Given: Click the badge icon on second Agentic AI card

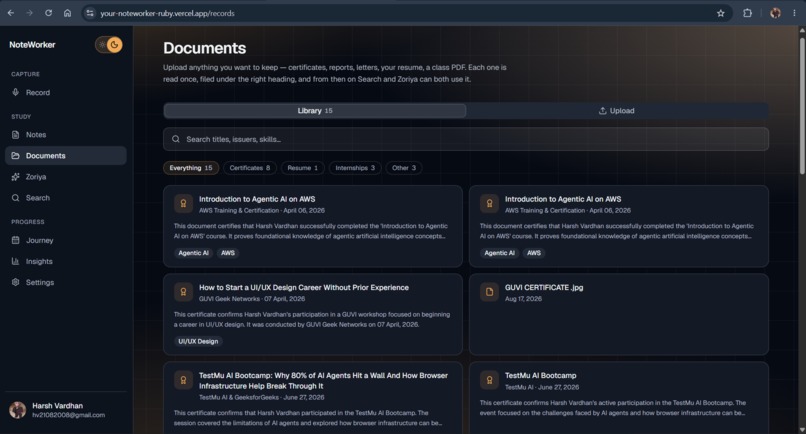Looking at the screenshot, I should pyautogui.click(x=489, y=203).
